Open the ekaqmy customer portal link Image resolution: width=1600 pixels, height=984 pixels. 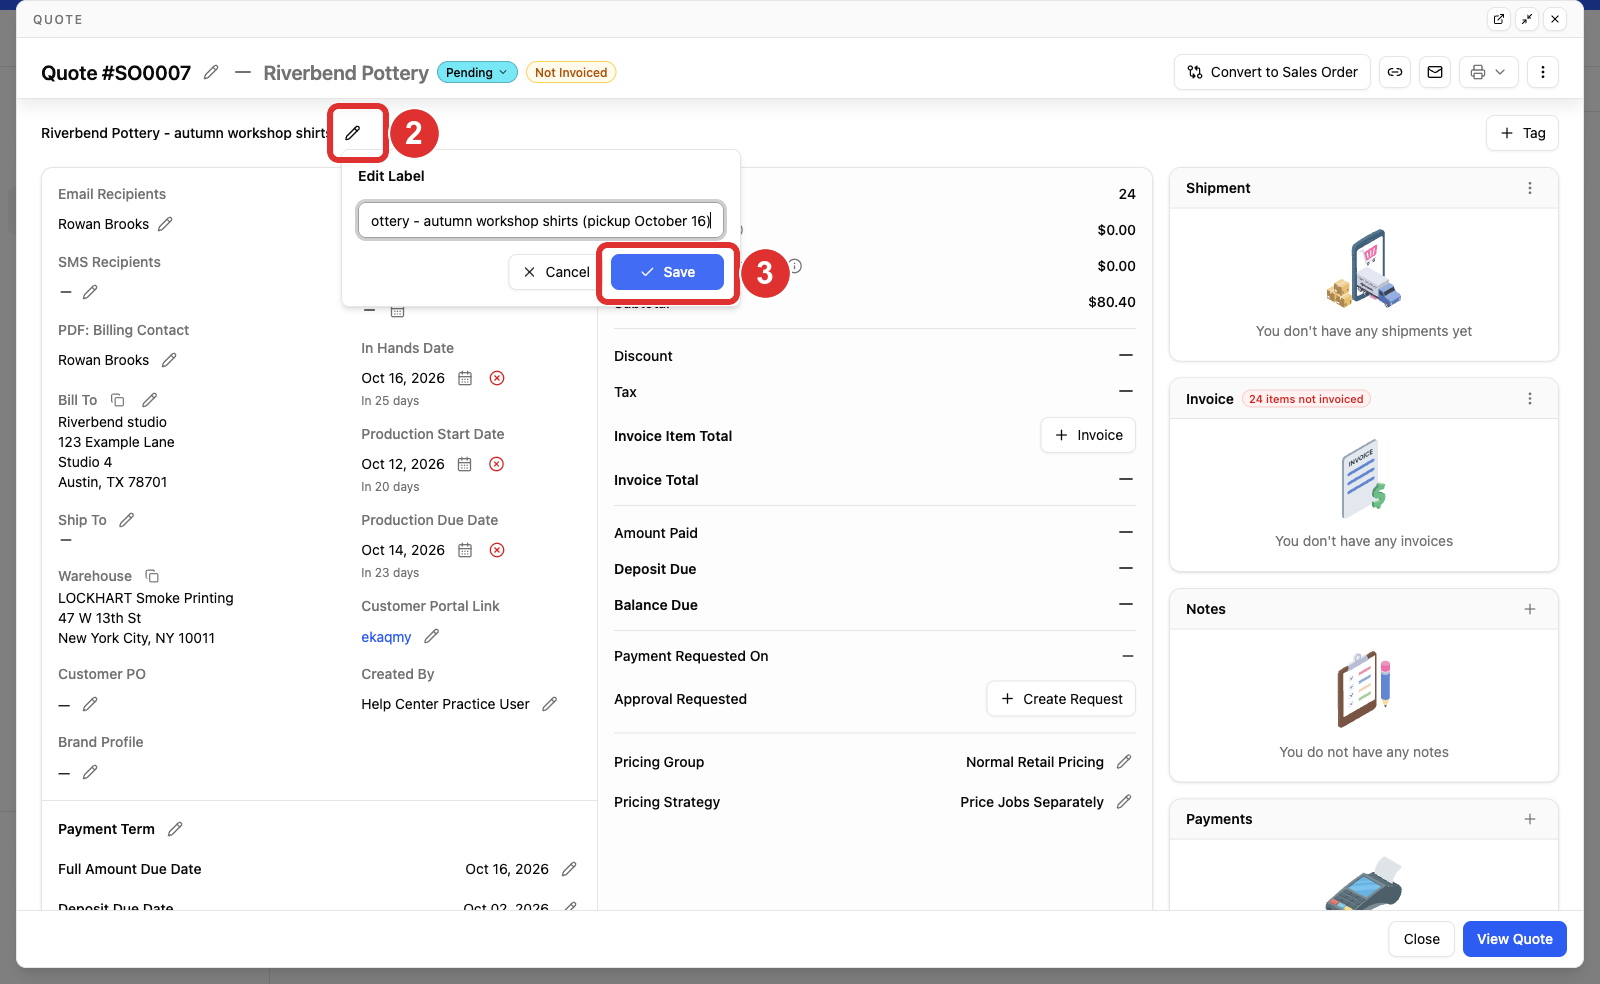click(x=386, y=637)
